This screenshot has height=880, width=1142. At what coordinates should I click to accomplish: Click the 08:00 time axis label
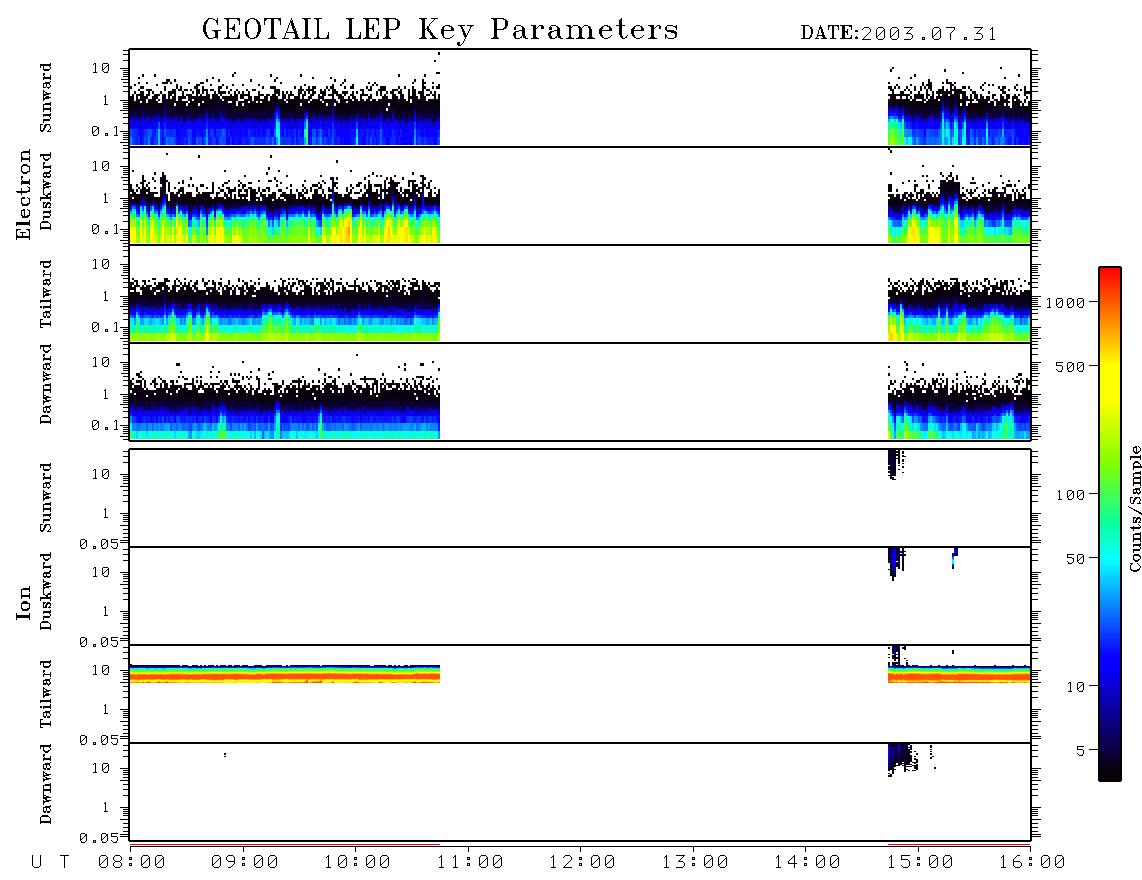pos(132,863)
